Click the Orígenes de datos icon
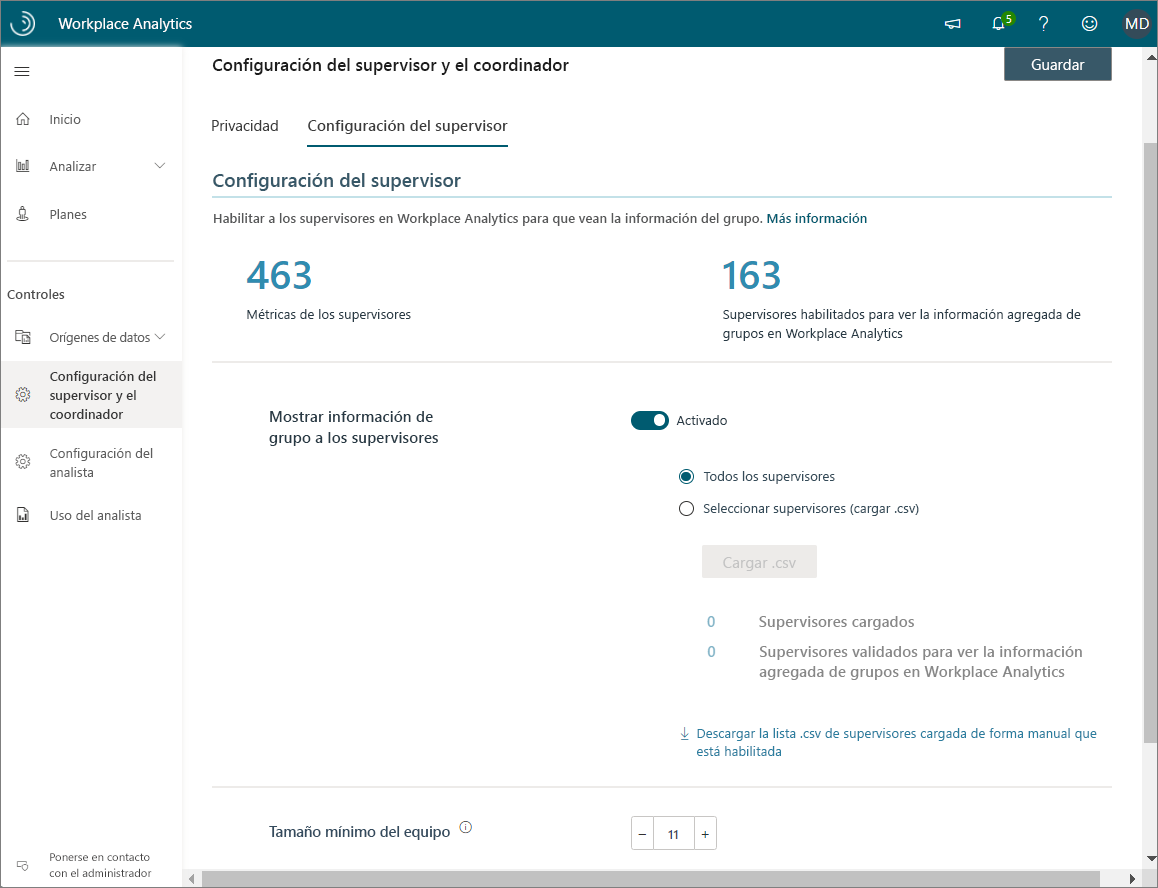 (x=23, y=338)
